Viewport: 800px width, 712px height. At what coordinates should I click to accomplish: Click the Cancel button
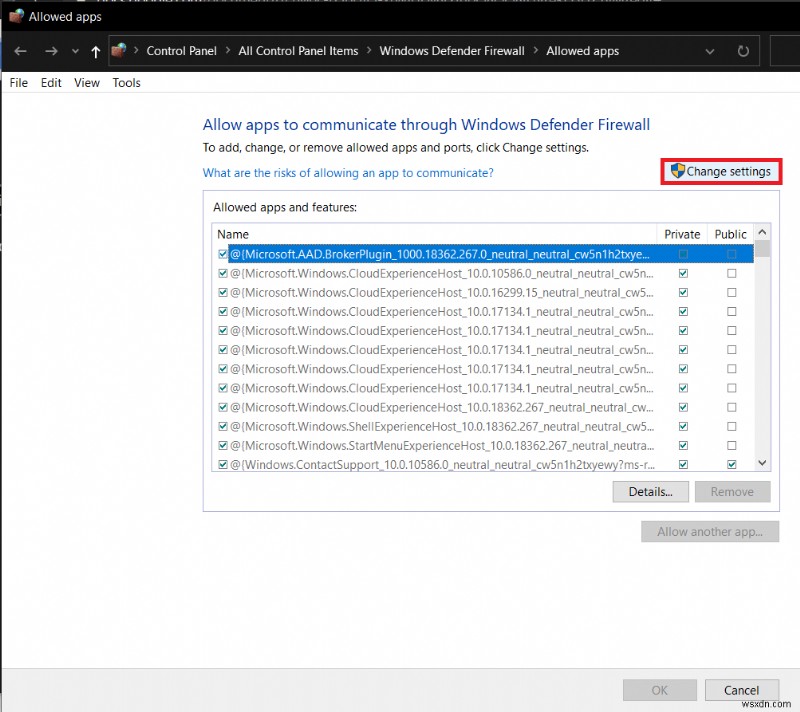click(x=741, y=690)
